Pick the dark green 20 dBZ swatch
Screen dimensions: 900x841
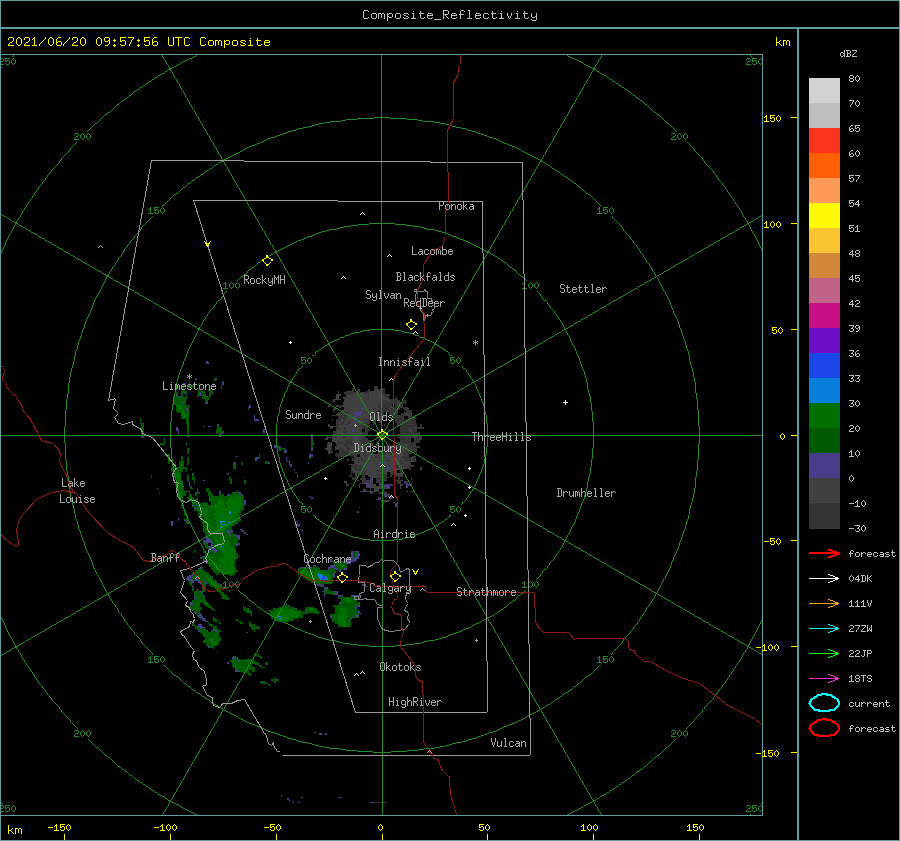point(824,441)
